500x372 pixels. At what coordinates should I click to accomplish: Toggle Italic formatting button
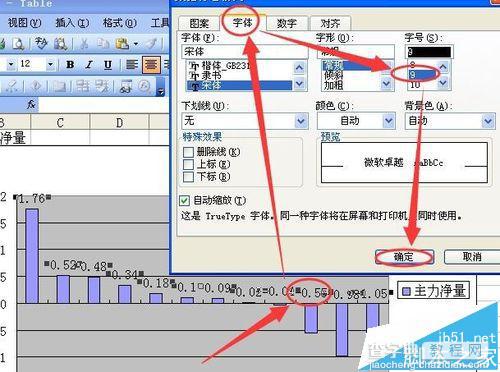(x=89, y=64)
